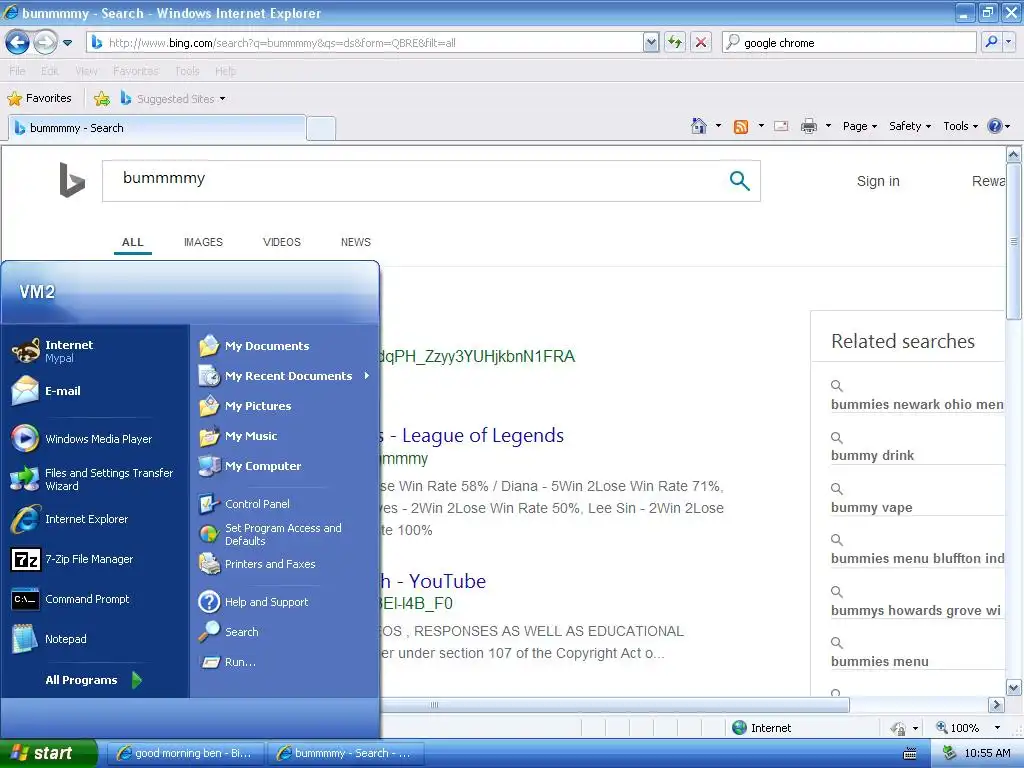Switch to the NEWS tab
The height and width of the screenshot is (768, 1024).
(x=356, y=242)
